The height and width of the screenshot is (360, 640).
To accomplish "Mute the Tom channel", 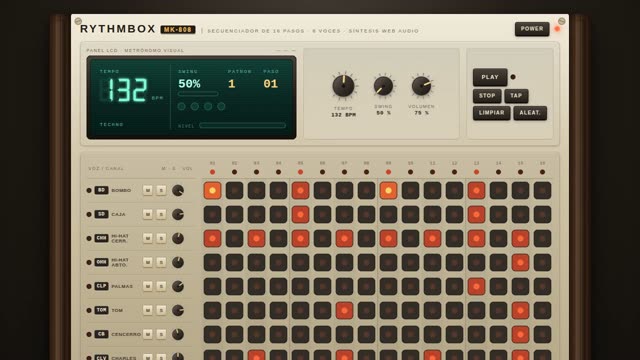I will coord(148,310).
